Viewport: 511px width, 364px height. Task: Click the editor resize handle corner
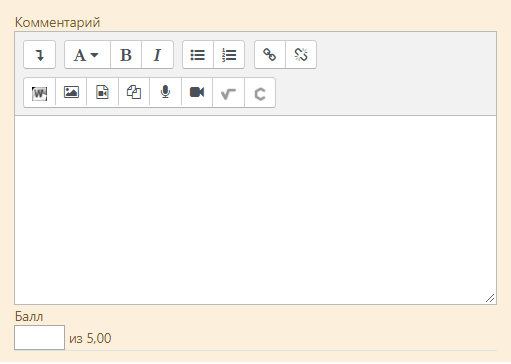point(490,298)
